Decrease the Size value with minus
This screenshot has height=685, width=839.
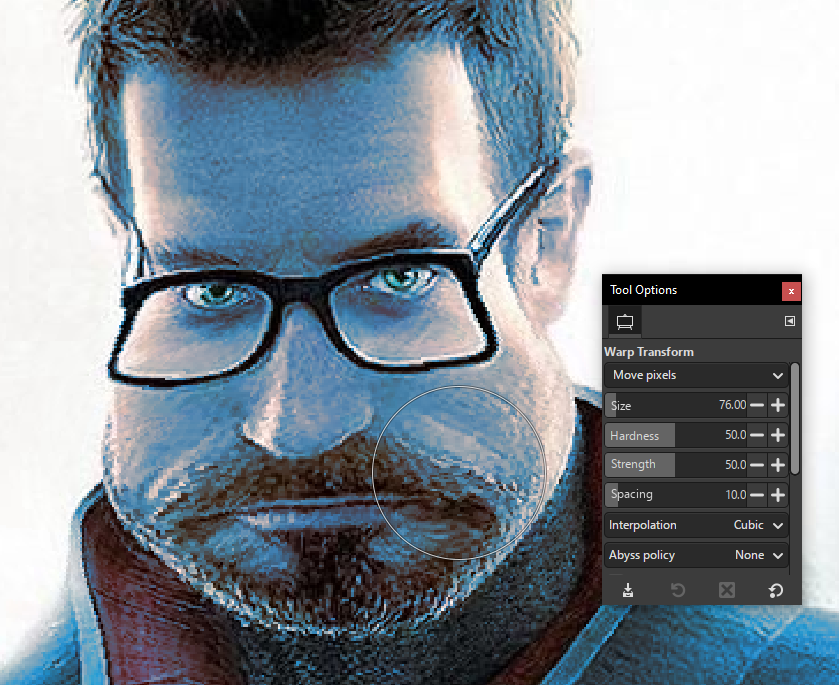tap(757, 405)
